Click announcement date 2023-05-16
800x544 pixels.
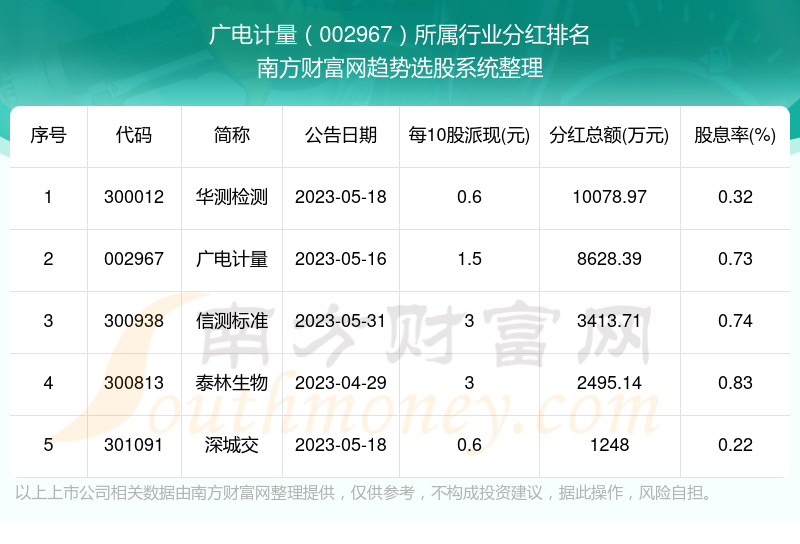tap(341, 259)
